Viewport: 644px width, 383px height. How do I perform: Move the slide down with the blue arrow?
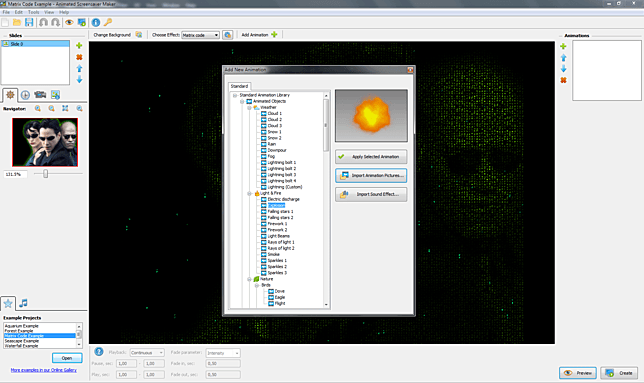(79, 79)
